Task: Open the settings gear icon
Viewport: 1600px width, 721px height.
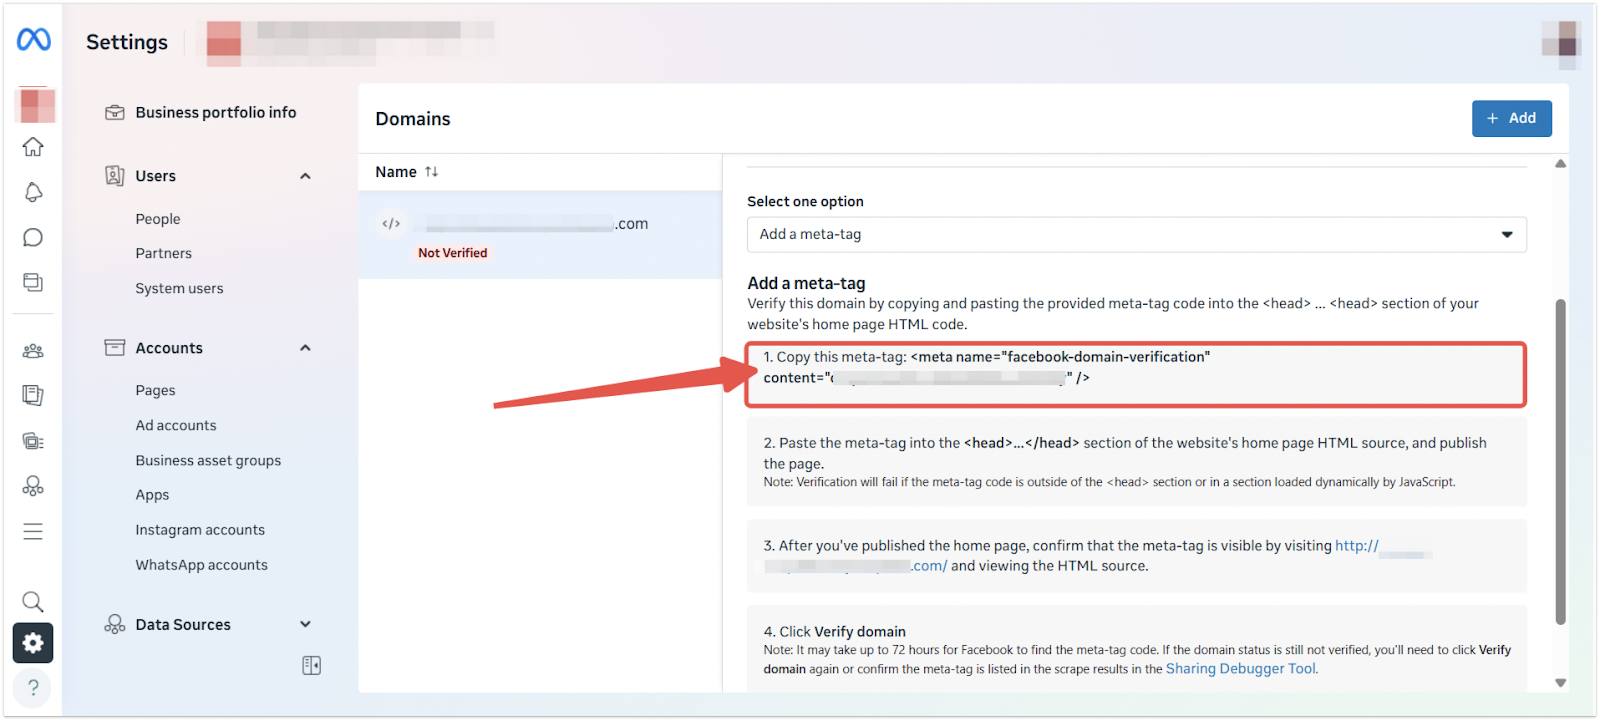Action: (x=33, y=642)
